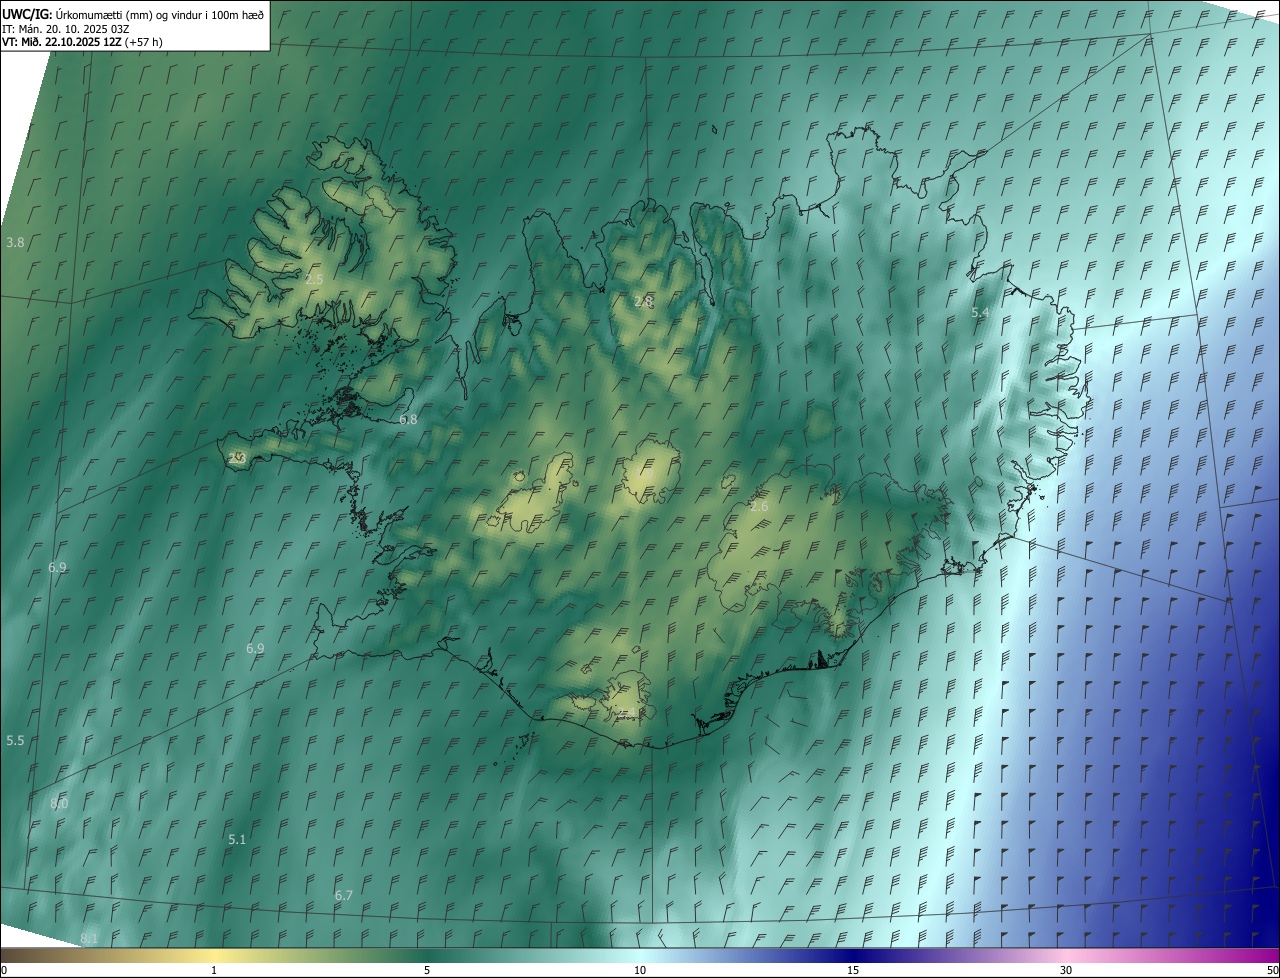Click the 3.8 value label on the map
This screenshot has width=1280, height=978.
click(15, 243)
